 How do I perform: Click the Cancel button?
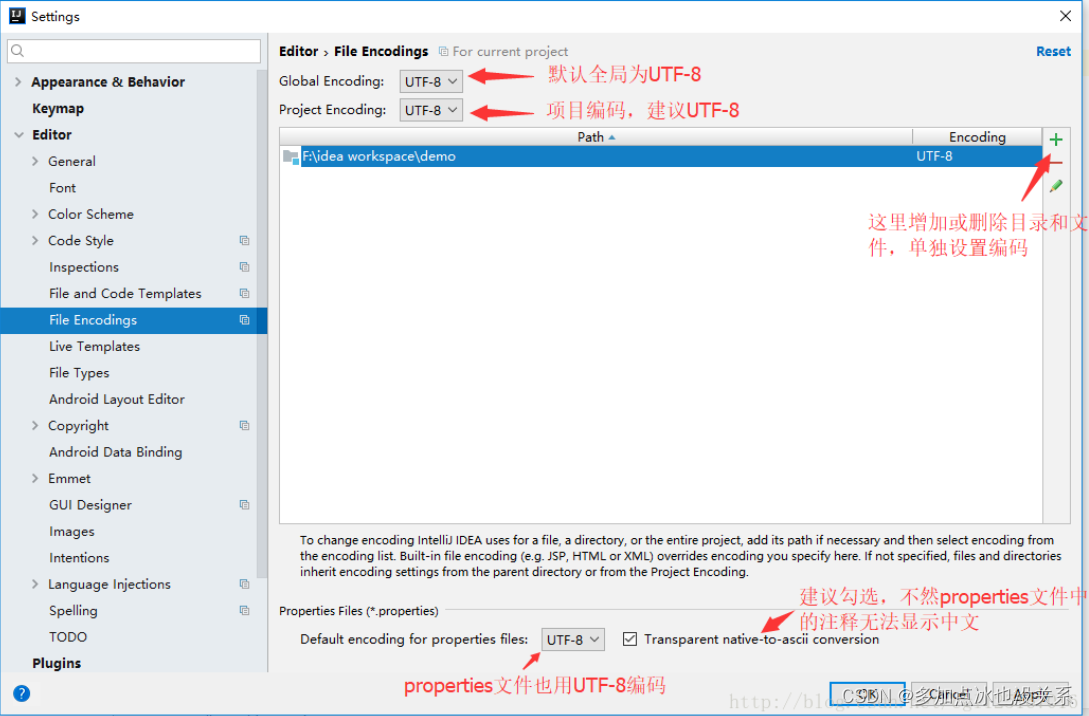(949, 693)
